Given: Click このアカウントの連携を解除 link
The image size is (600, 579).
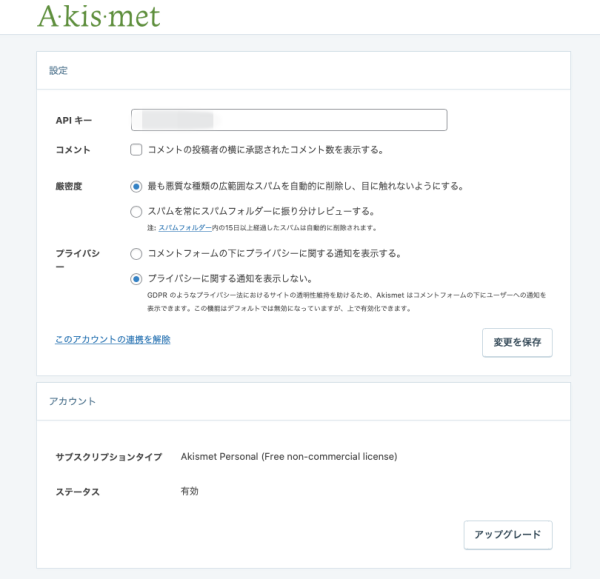Looking at the screenshot, I should (113, 340).
